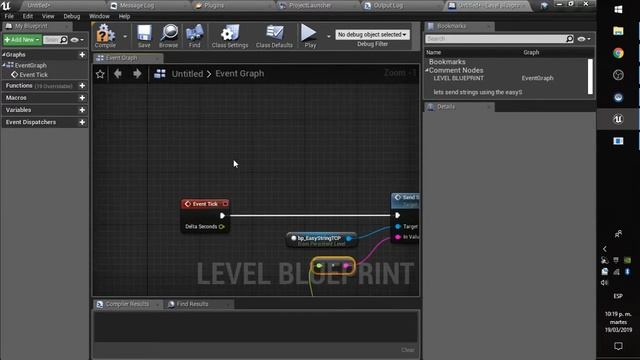Open the Help menu
This screenshot has width=640, height=360.
(124, 16)
